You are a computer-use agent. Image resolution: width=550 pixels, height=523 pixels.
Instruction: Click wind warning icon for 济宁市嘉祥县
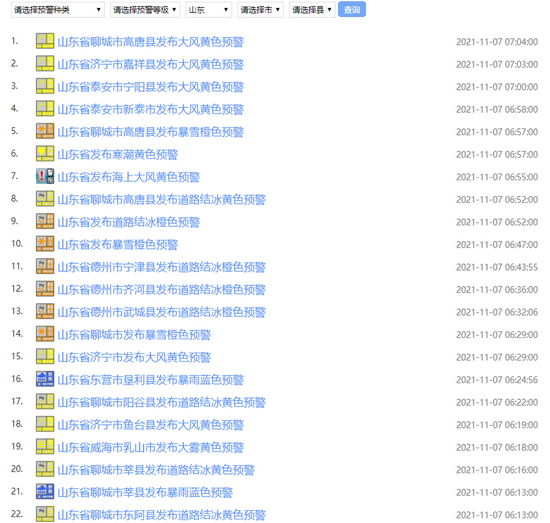coord(45,63)
